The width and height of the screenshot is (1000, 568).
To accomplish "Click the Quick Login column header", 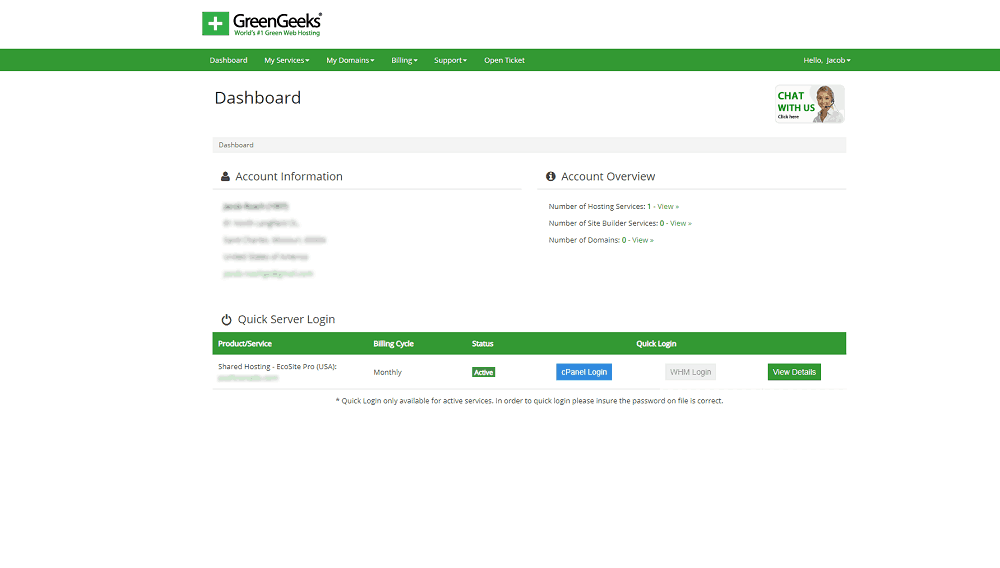I will pos(656,344).
